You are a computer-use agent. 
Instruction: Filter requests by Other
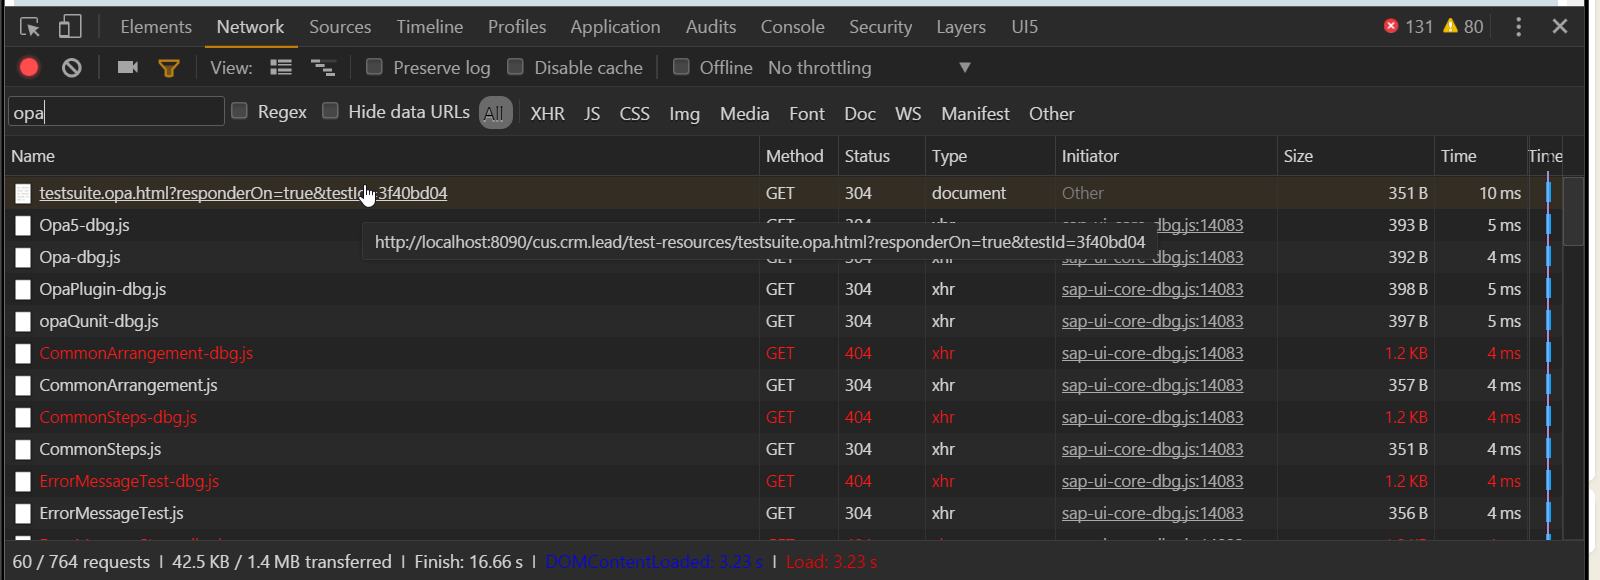tap(1051, 114)
